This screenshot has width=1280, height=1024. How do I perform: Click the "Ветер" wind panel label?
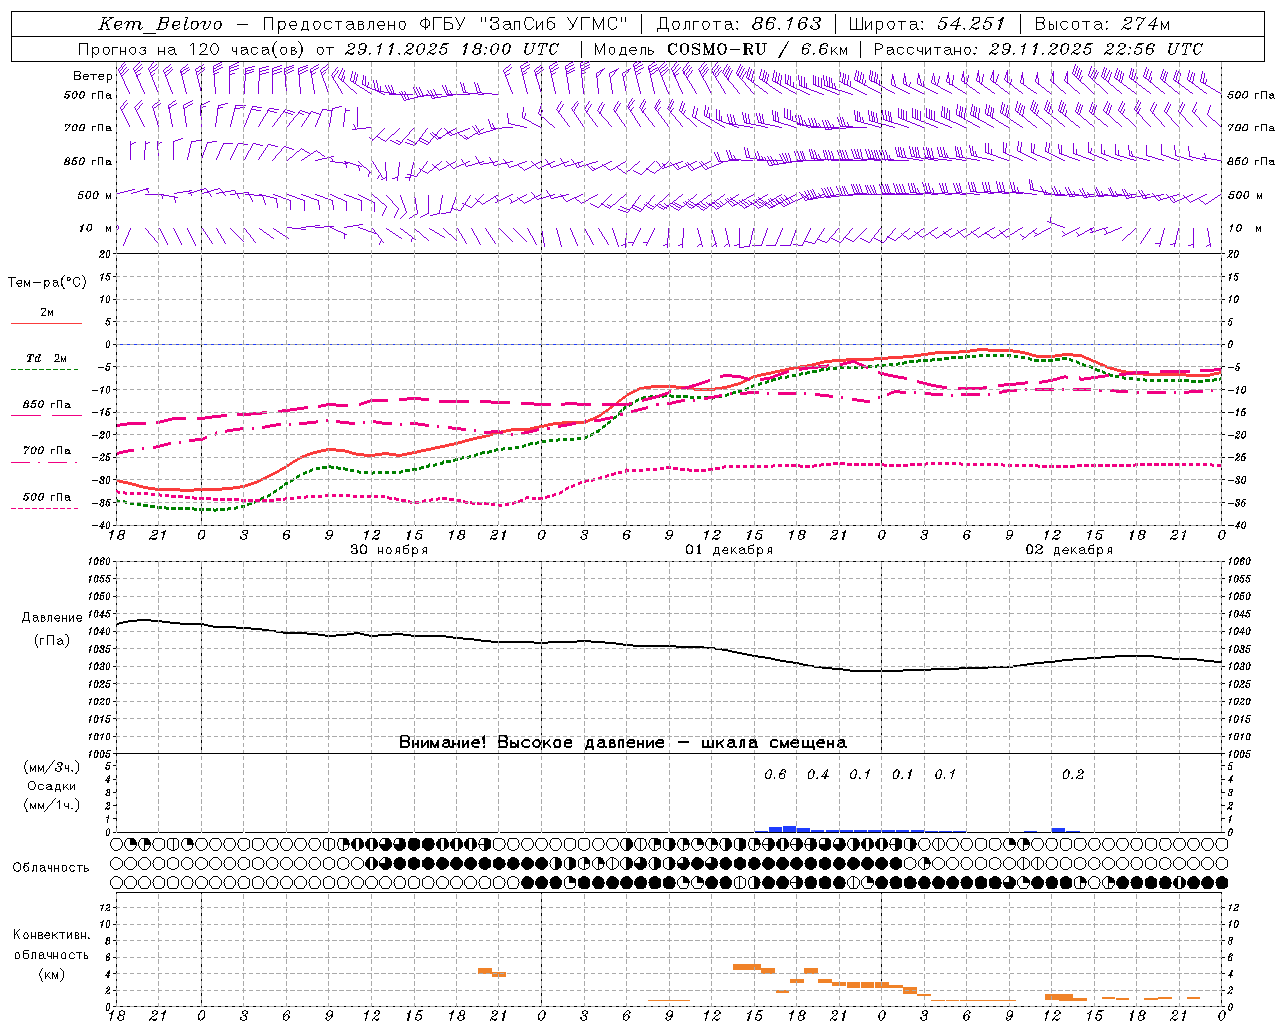tap(93, 76)
